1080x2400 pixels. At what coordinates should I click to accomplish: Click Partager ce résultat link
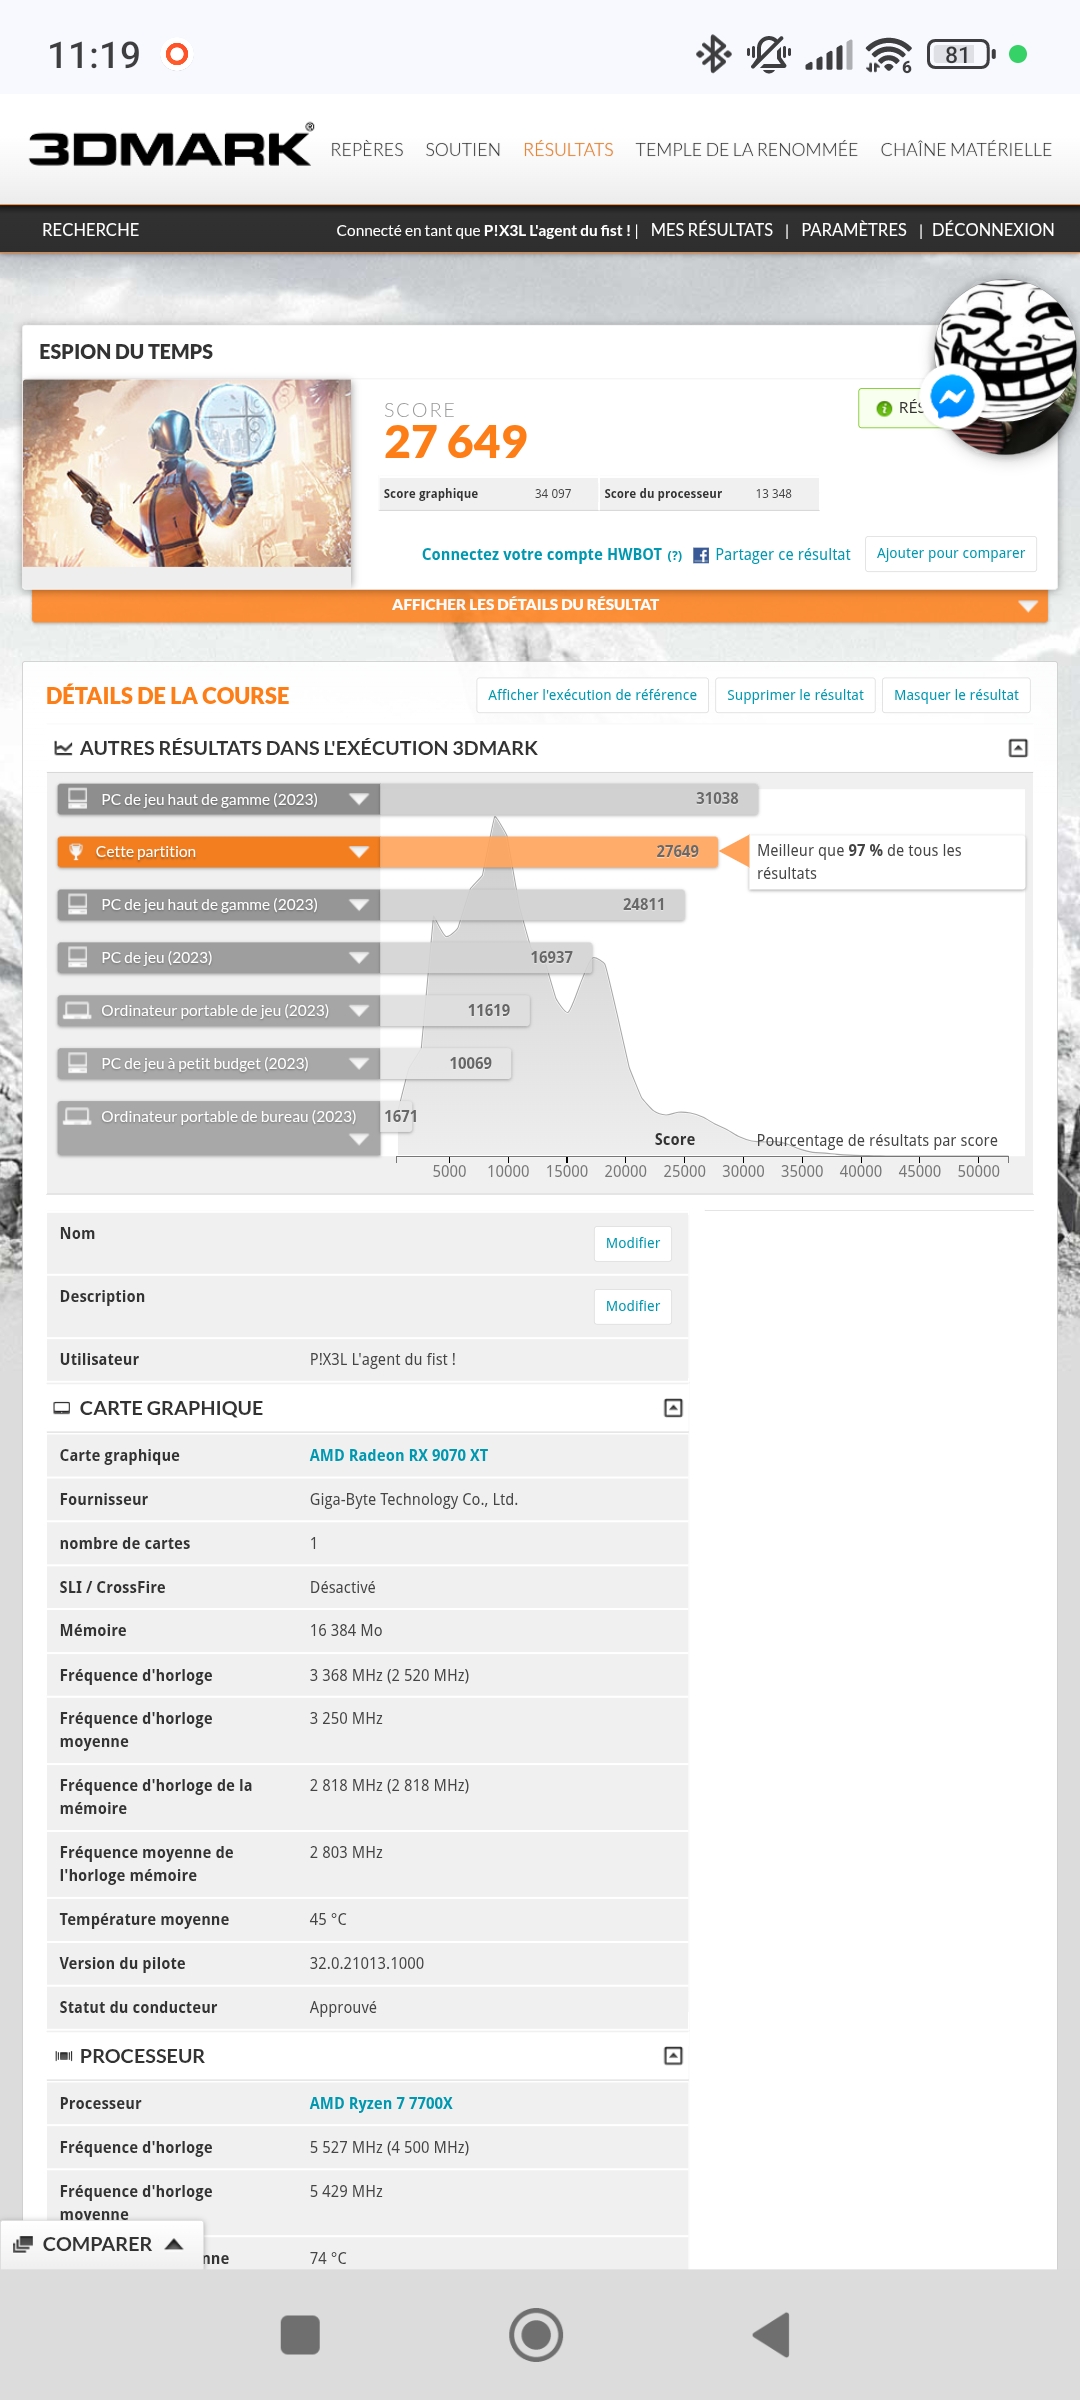(x=783, y=555)
